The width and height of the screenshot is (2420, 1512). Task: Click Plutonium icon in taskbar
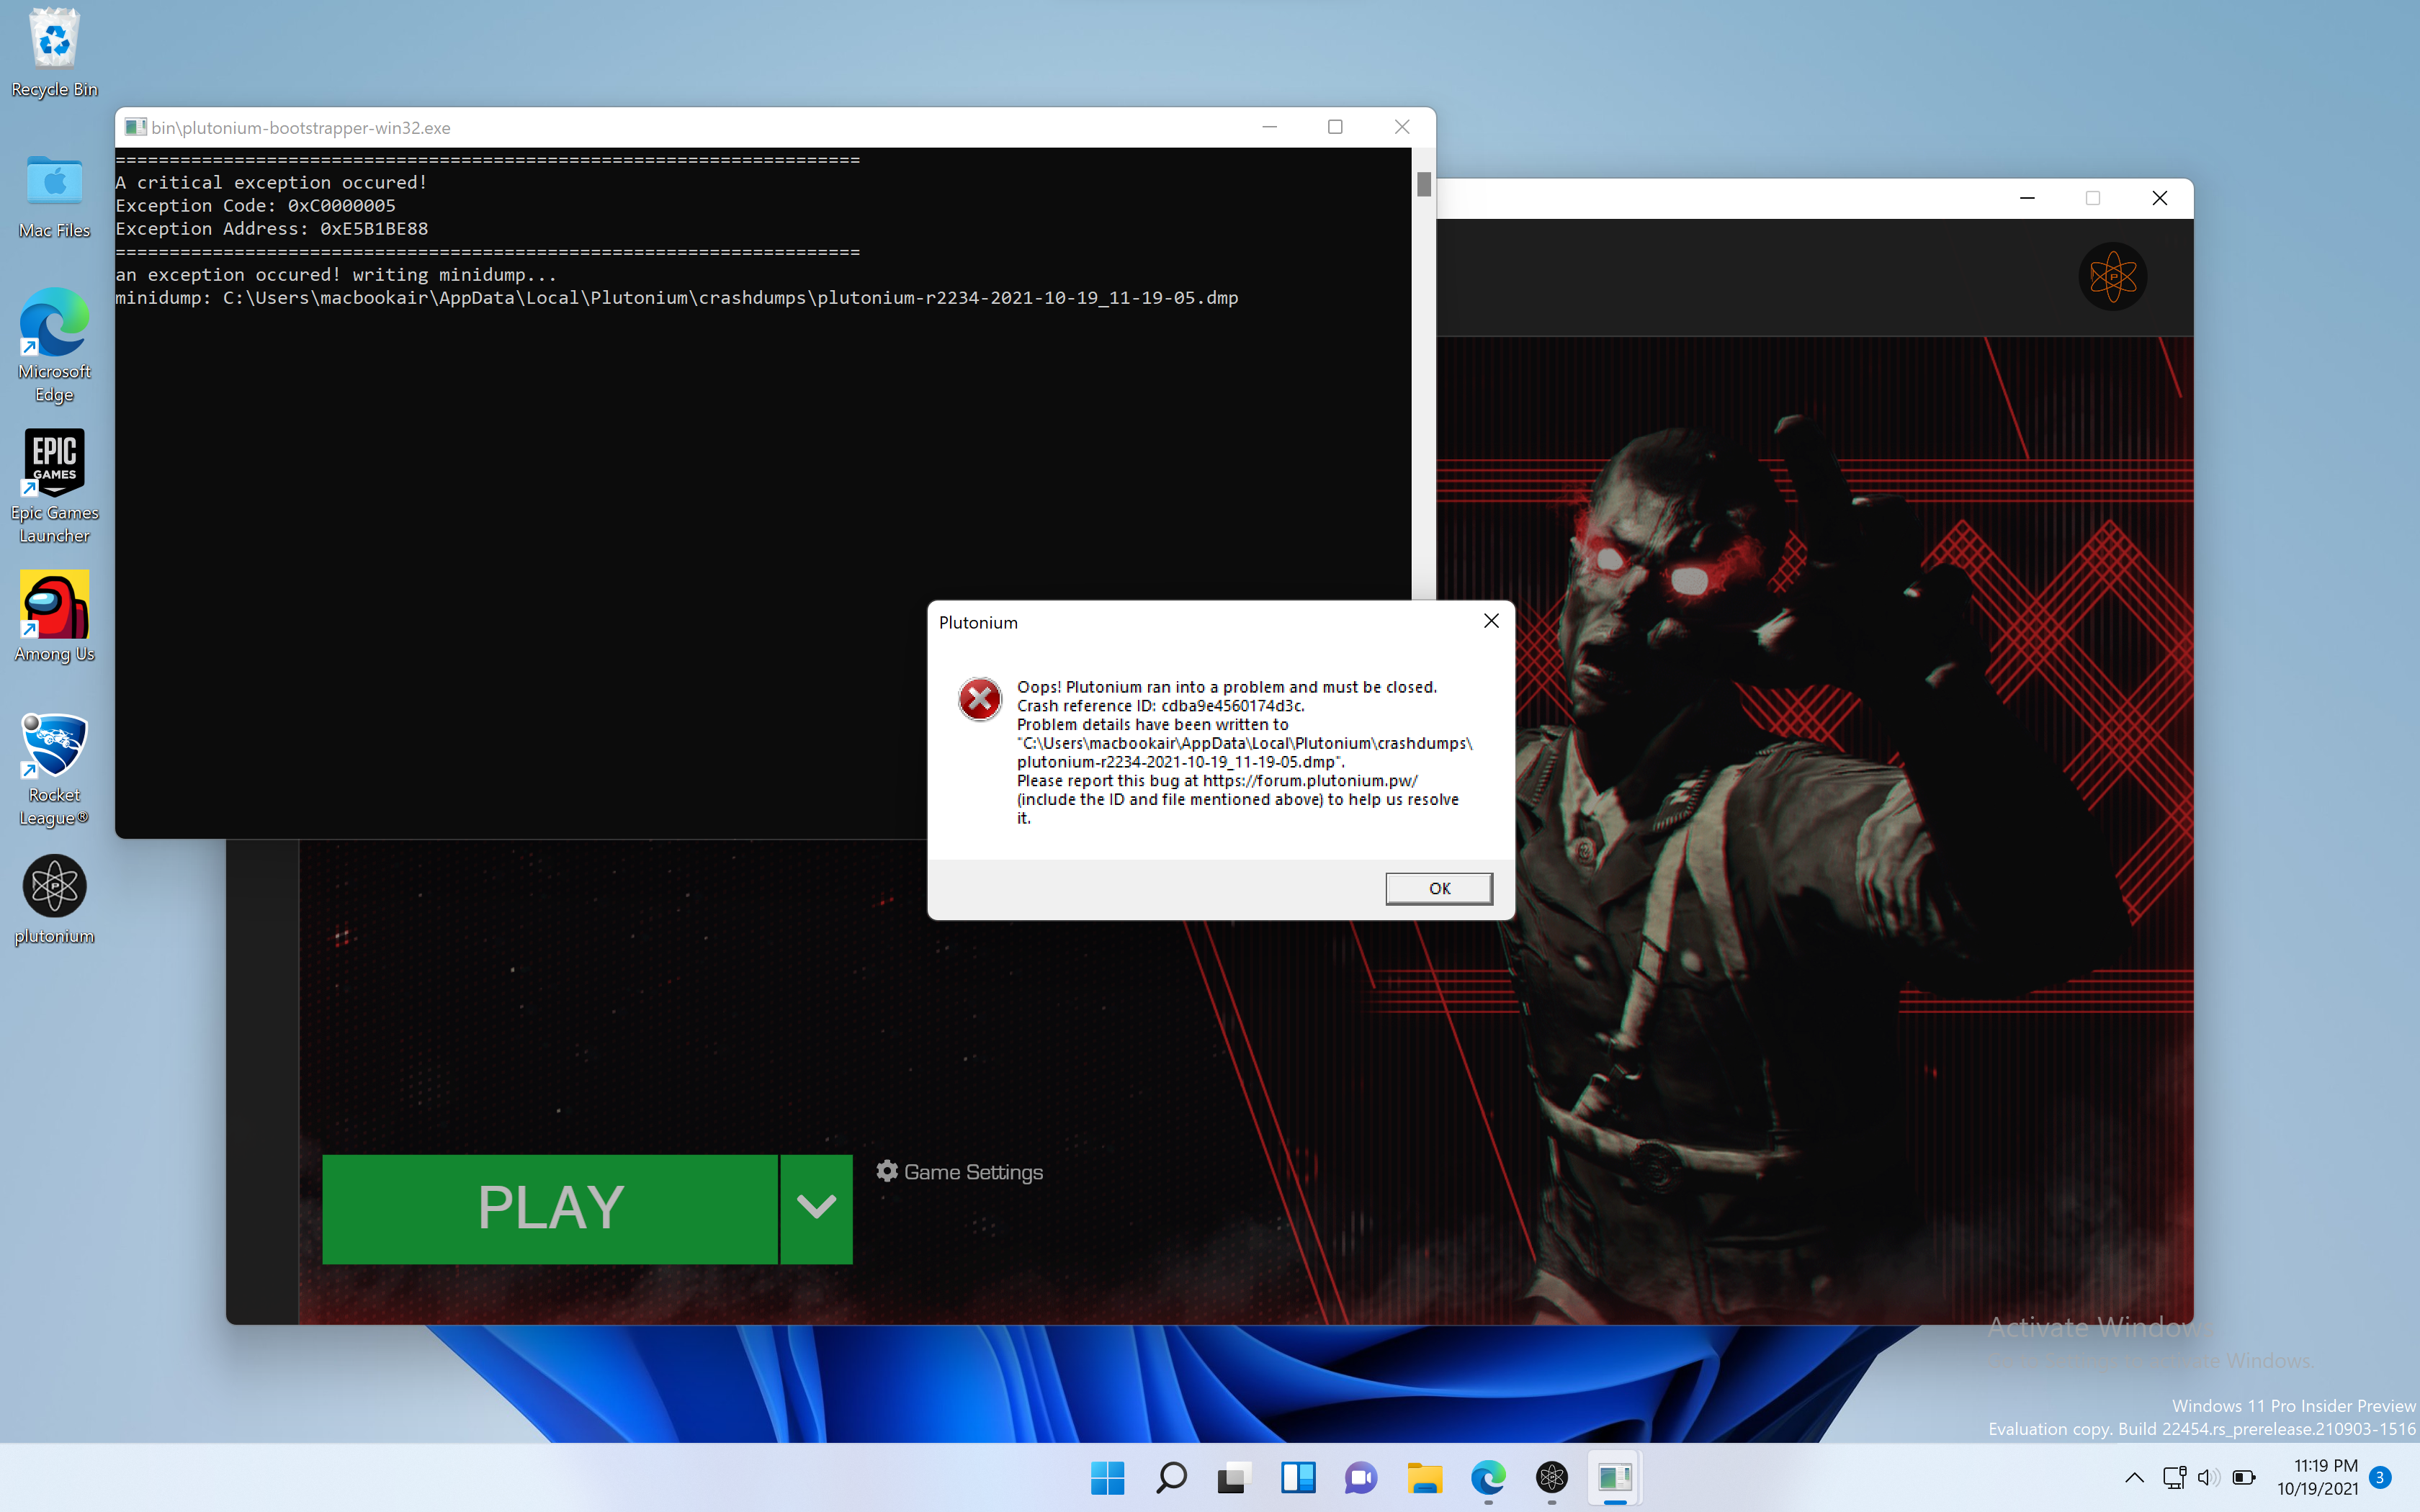point(1551,1477)
